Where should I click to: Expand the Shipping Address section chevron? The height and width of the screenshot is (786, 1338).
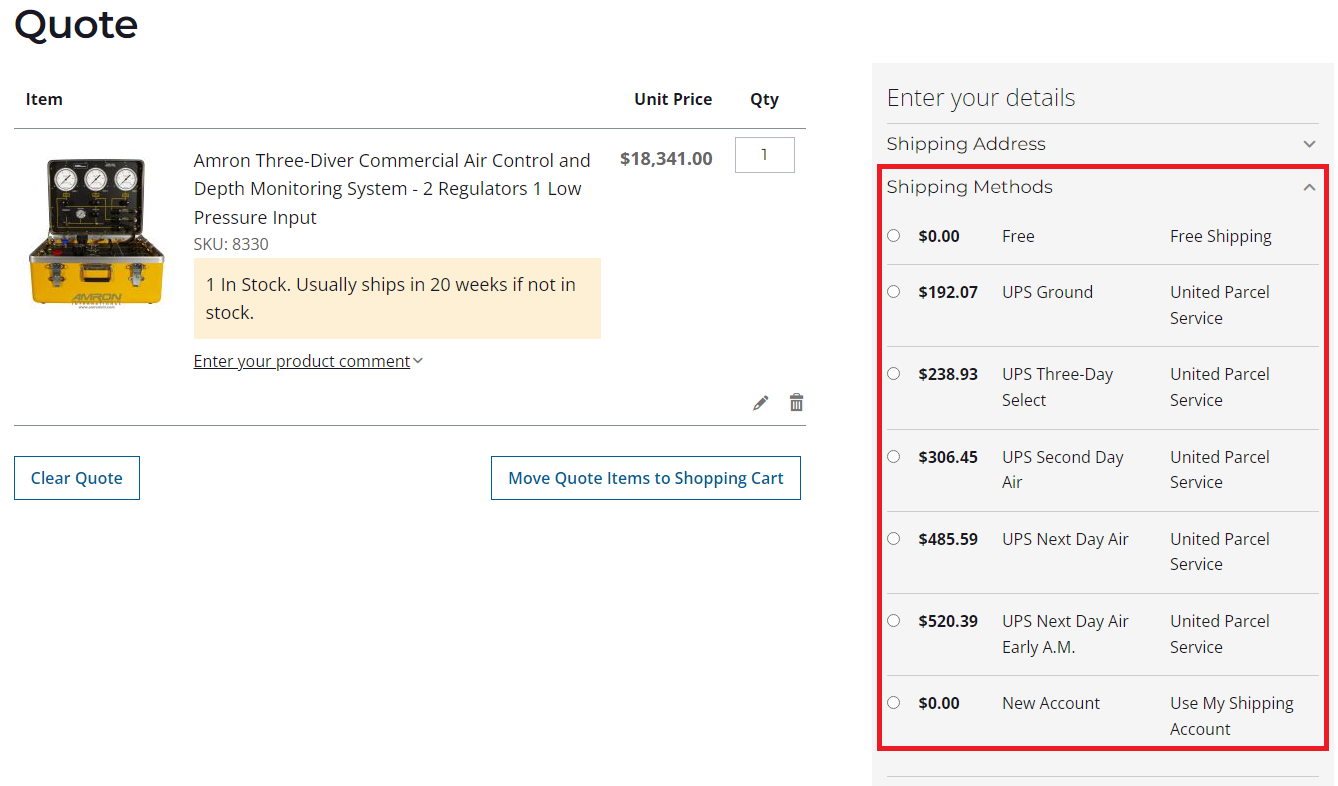point(1309,144)
